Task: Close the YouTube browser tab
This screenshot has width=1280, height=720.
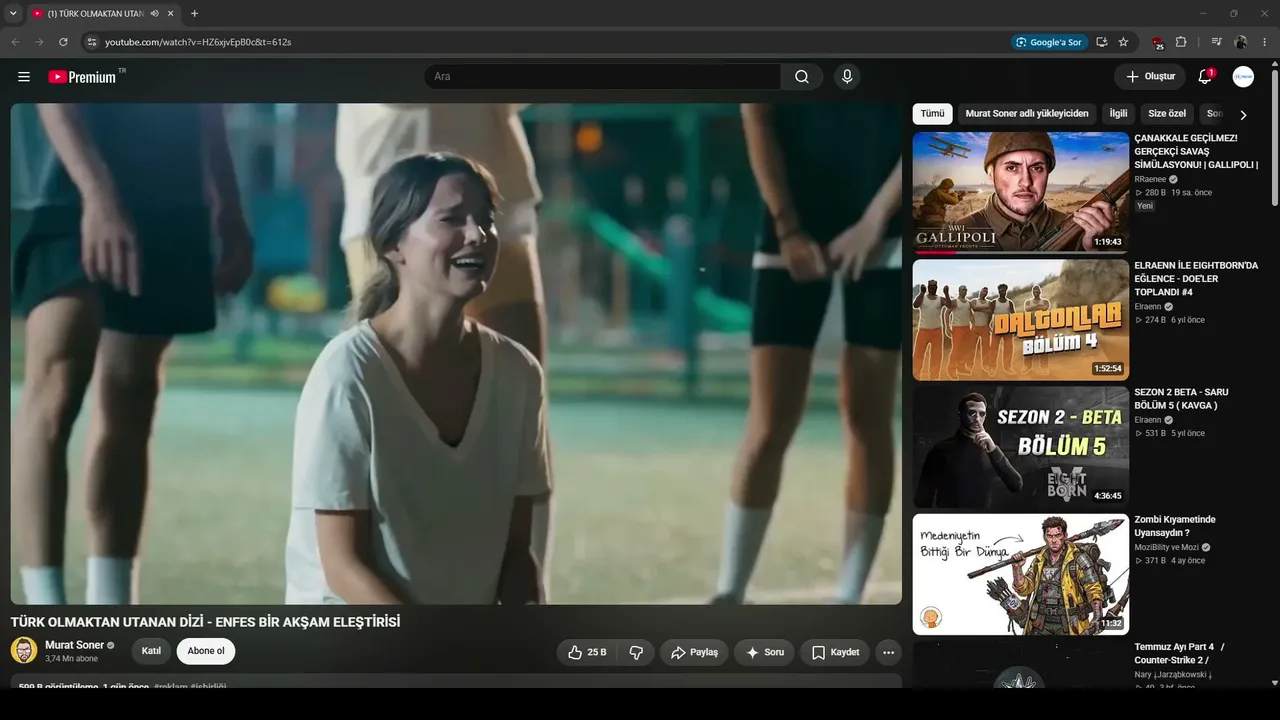Action: [x=171, y=14]
